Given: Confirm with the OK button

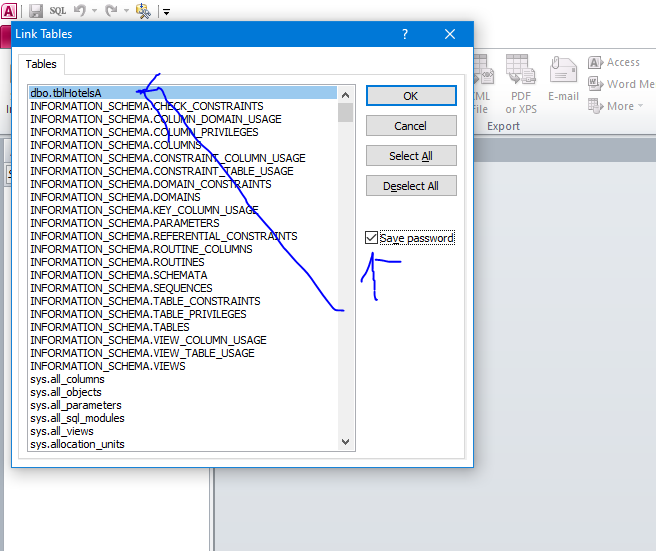Looking at the screenshot, I should coord(411,96).
